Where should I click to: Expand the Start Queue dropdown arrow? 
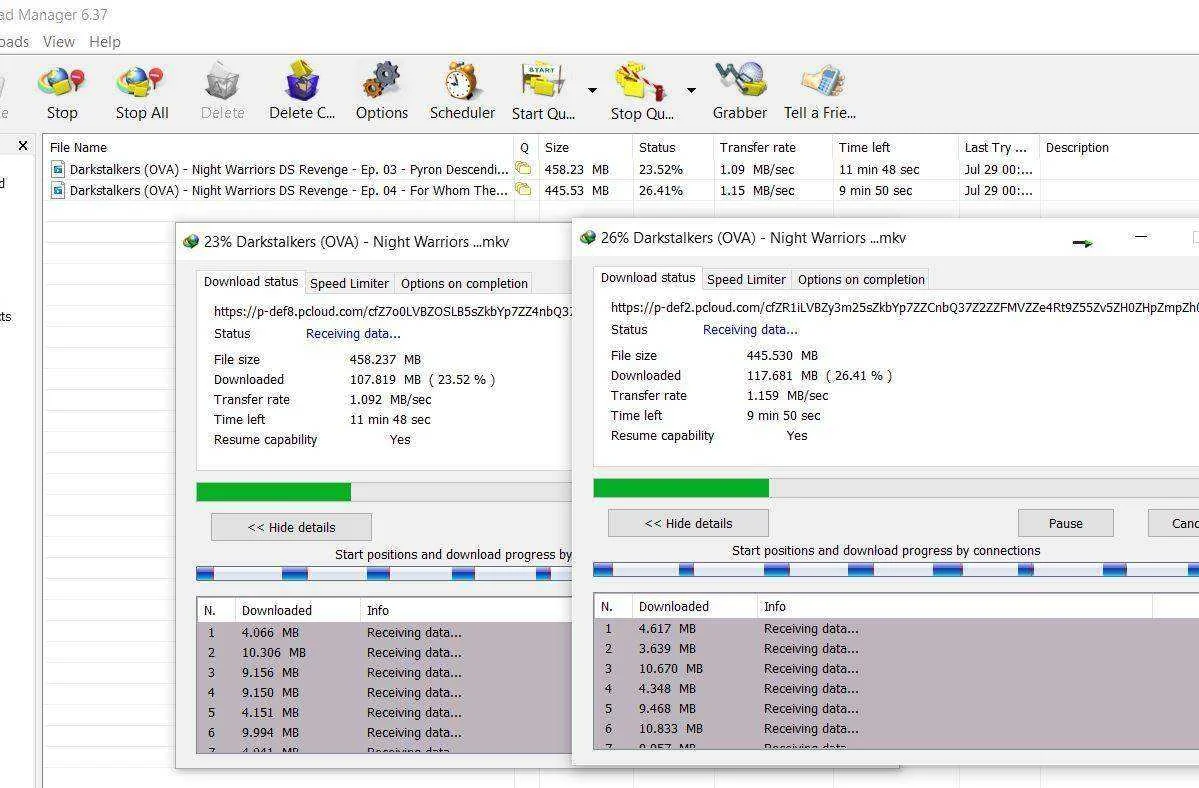pos(592,90)
